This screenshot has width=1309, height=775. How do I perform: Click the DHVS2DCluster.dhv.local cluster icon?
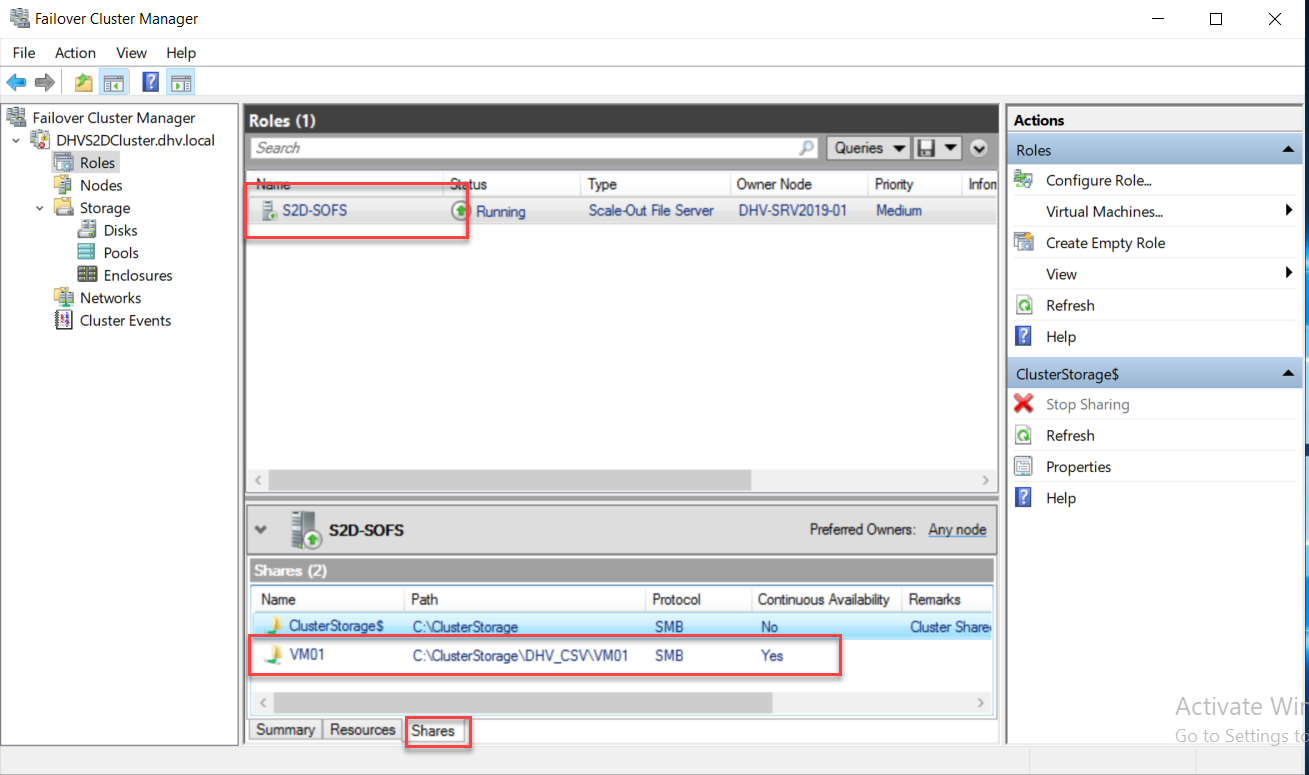41,140
